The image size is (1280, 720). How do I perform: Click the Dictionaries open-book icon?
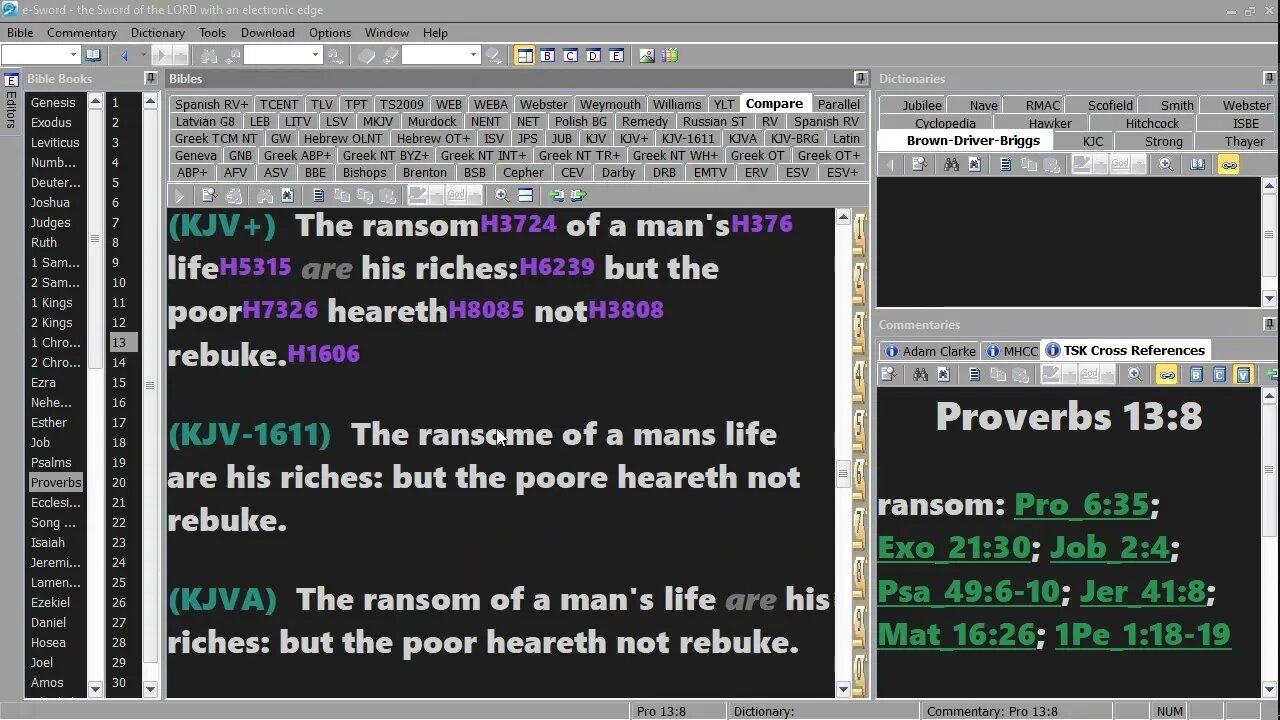click(1198, 165)
